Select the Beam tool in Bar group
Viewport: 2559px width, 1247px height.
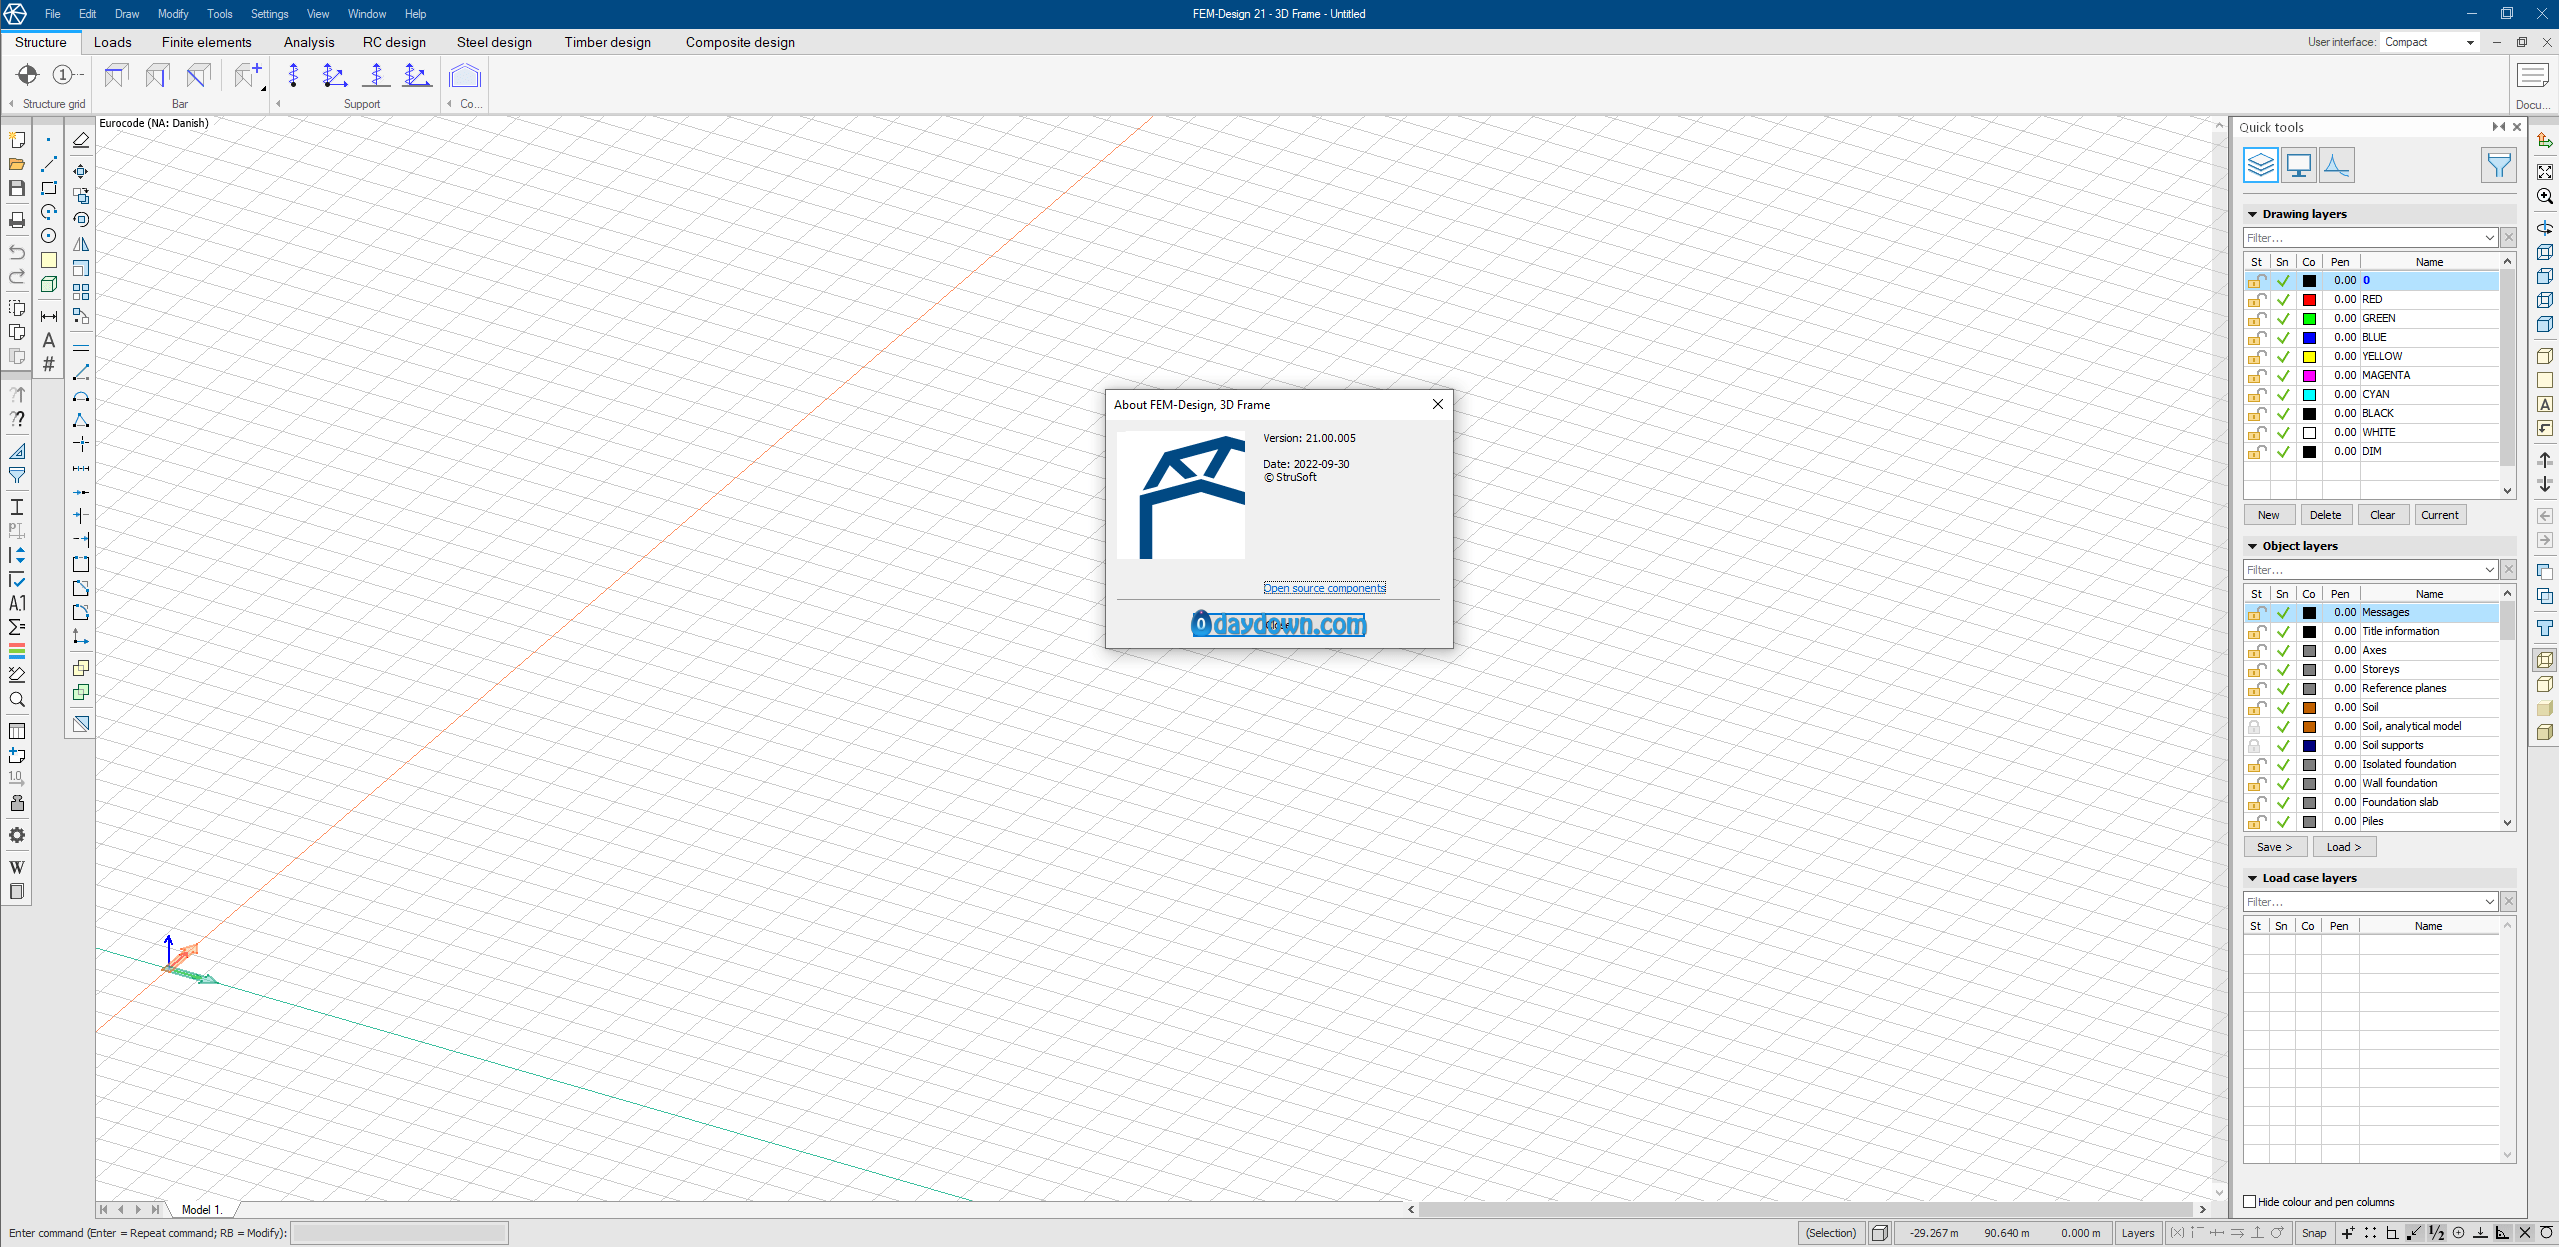(116, 75)
